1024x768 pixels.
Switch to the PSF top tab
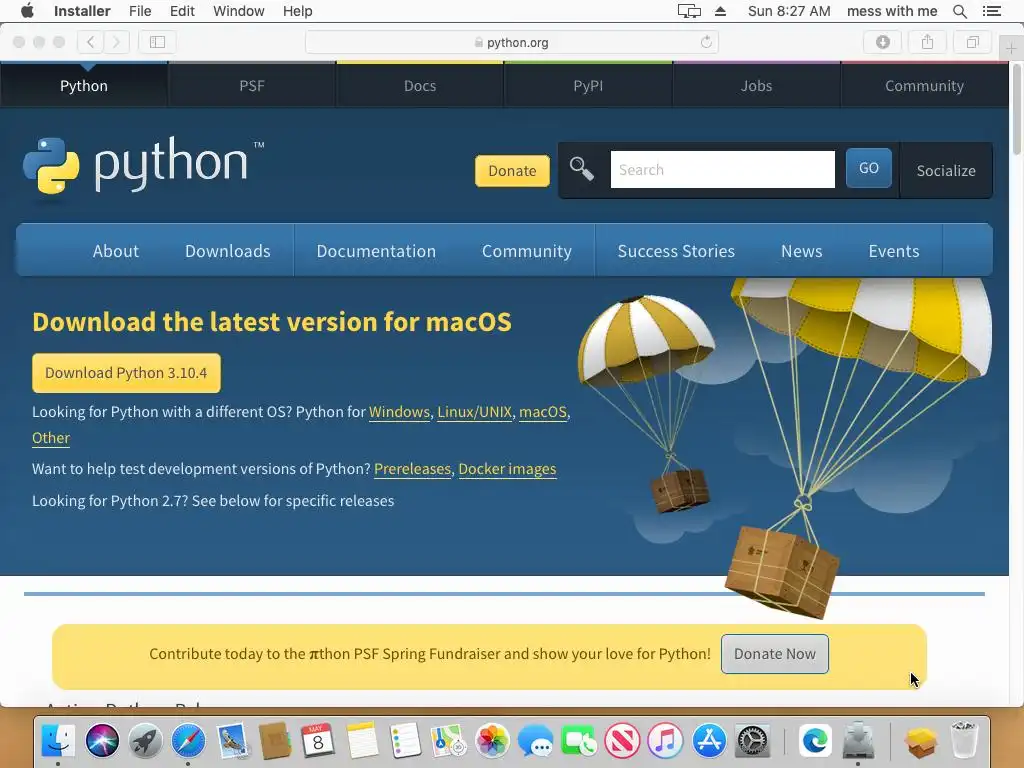[252, 86]
